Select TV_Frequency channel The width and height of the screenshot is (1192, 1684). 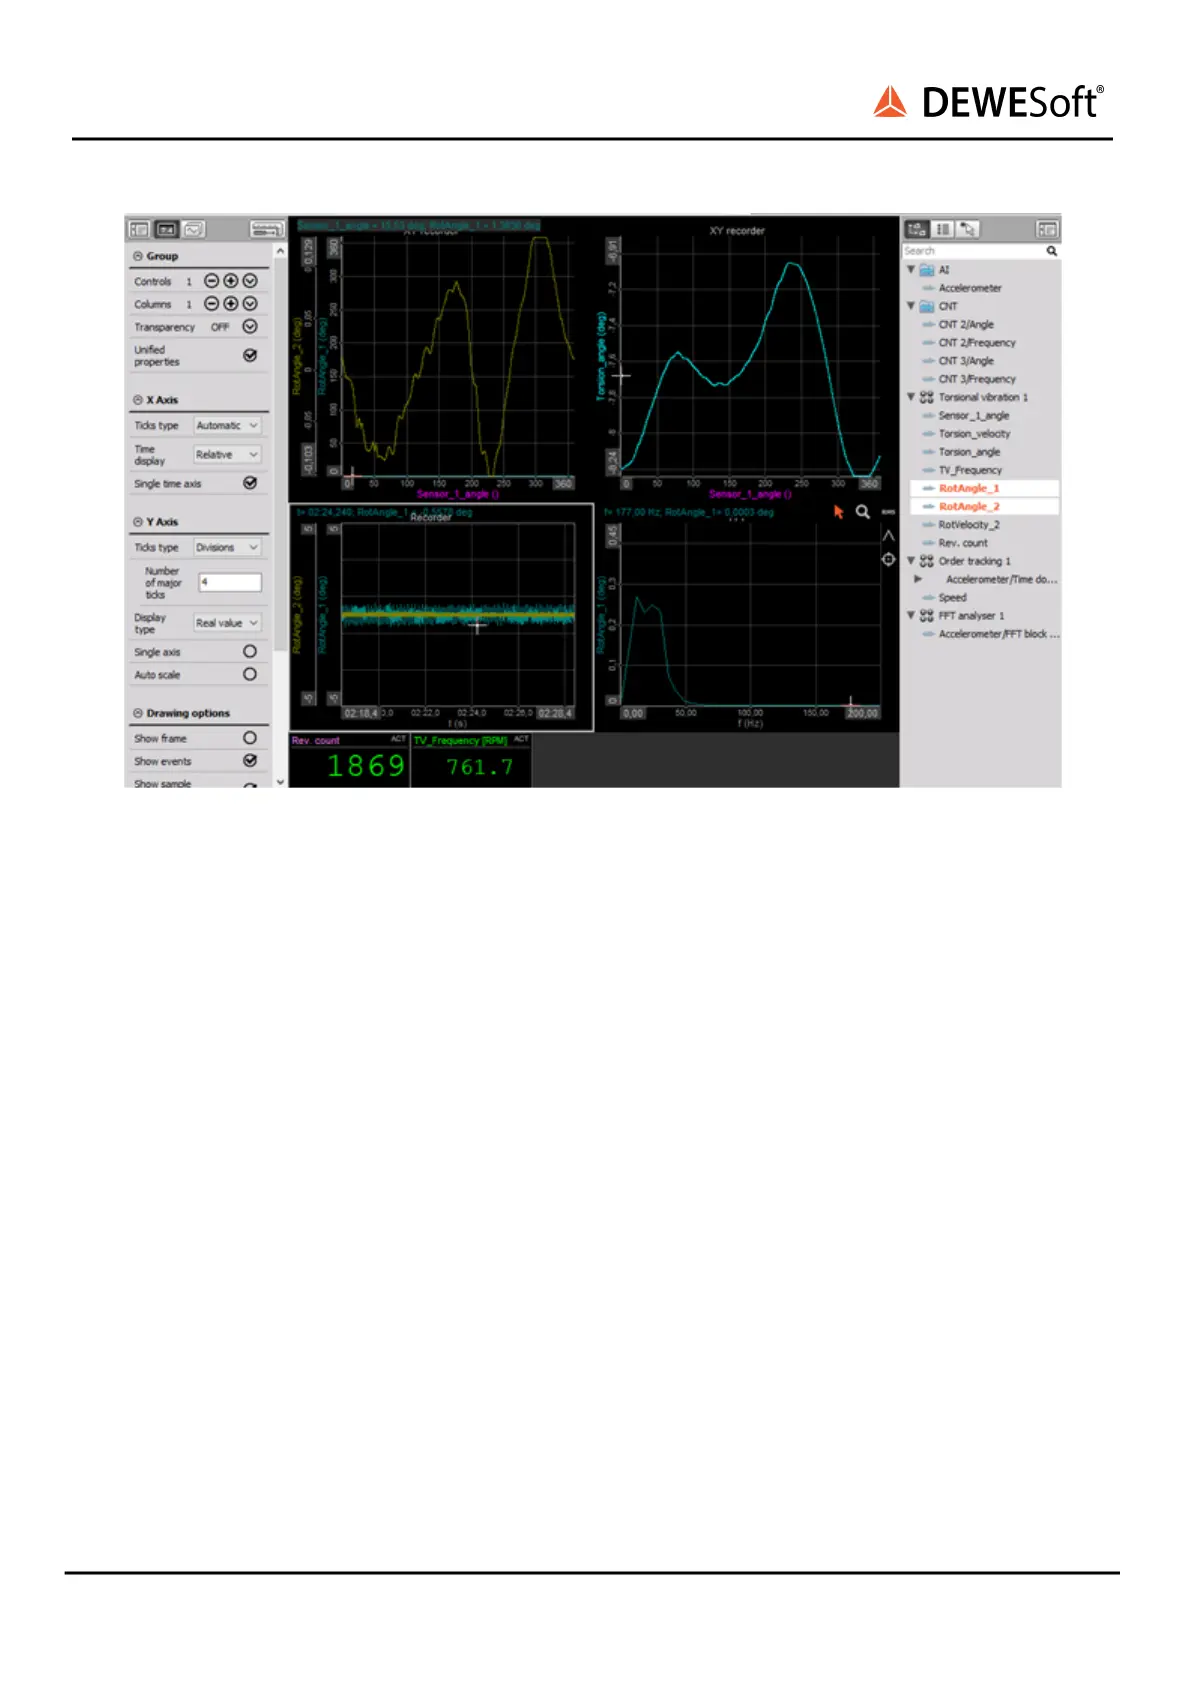(969, 470)
